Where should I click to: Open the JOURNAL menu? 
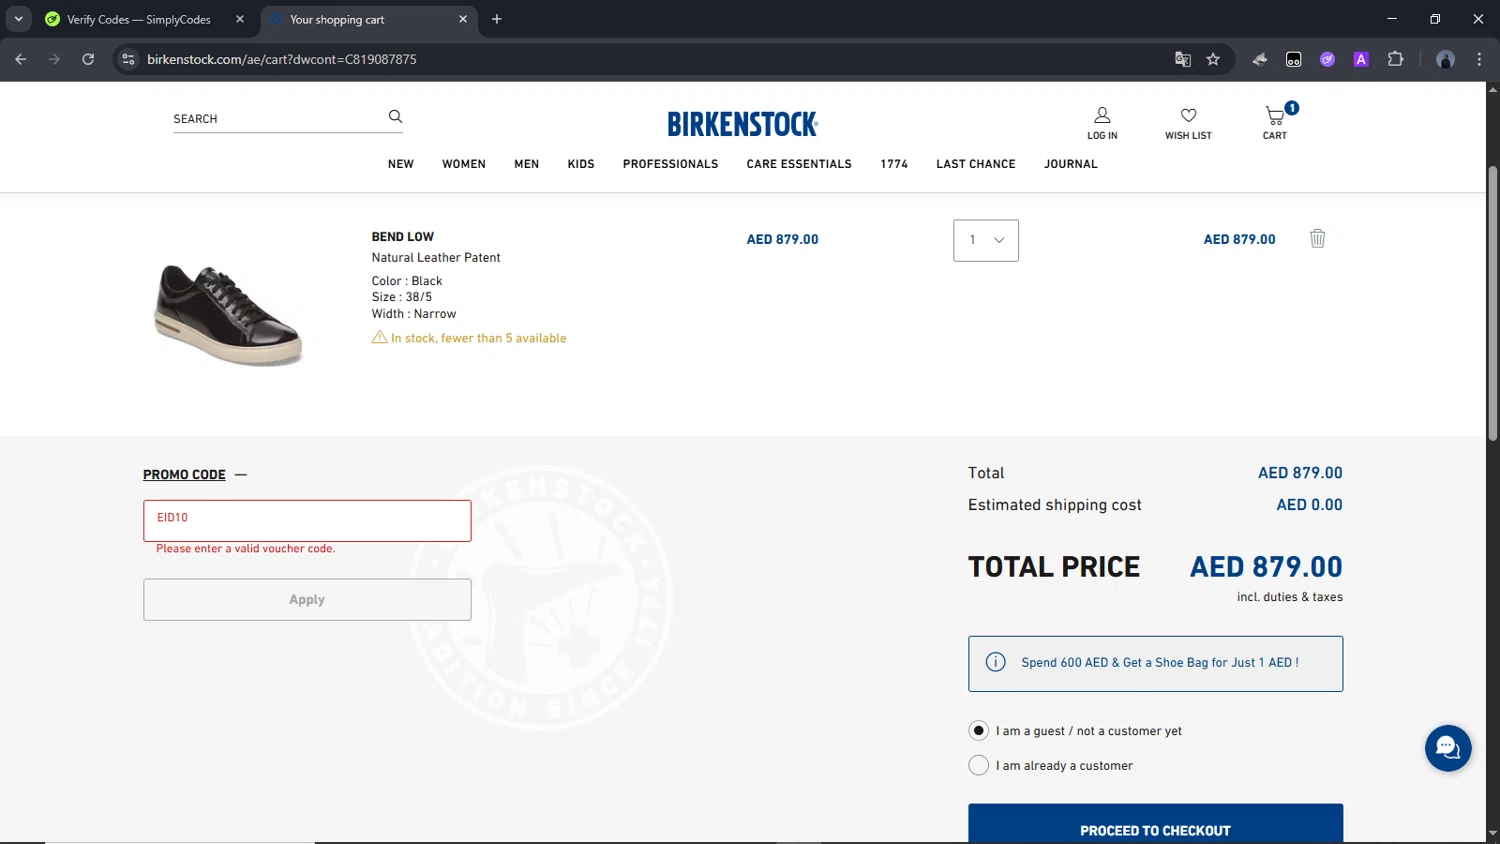(1071, 164)
